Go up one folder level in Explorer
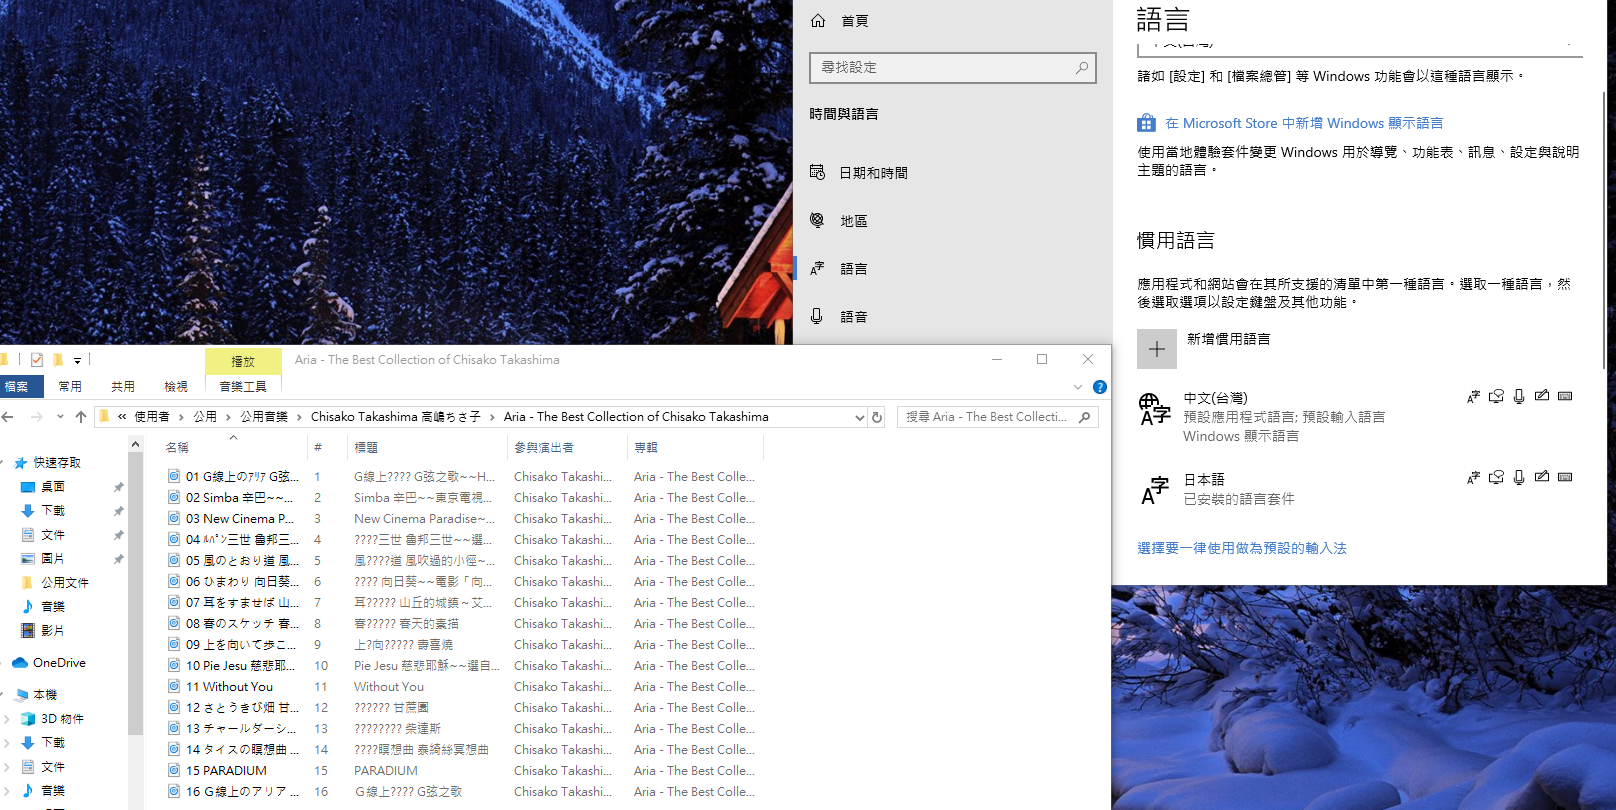This screenshot has height=810, width=1616. click(81, 417)
